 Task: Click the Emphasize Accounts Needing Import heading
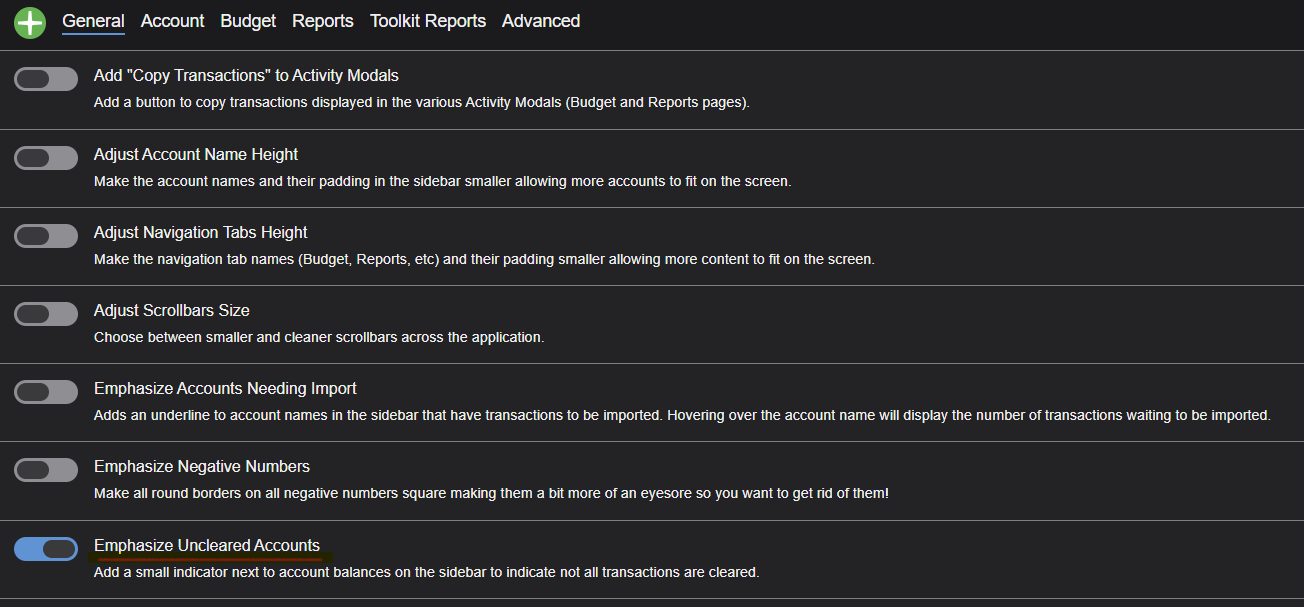pyautogui.click(x=225, y=388)
